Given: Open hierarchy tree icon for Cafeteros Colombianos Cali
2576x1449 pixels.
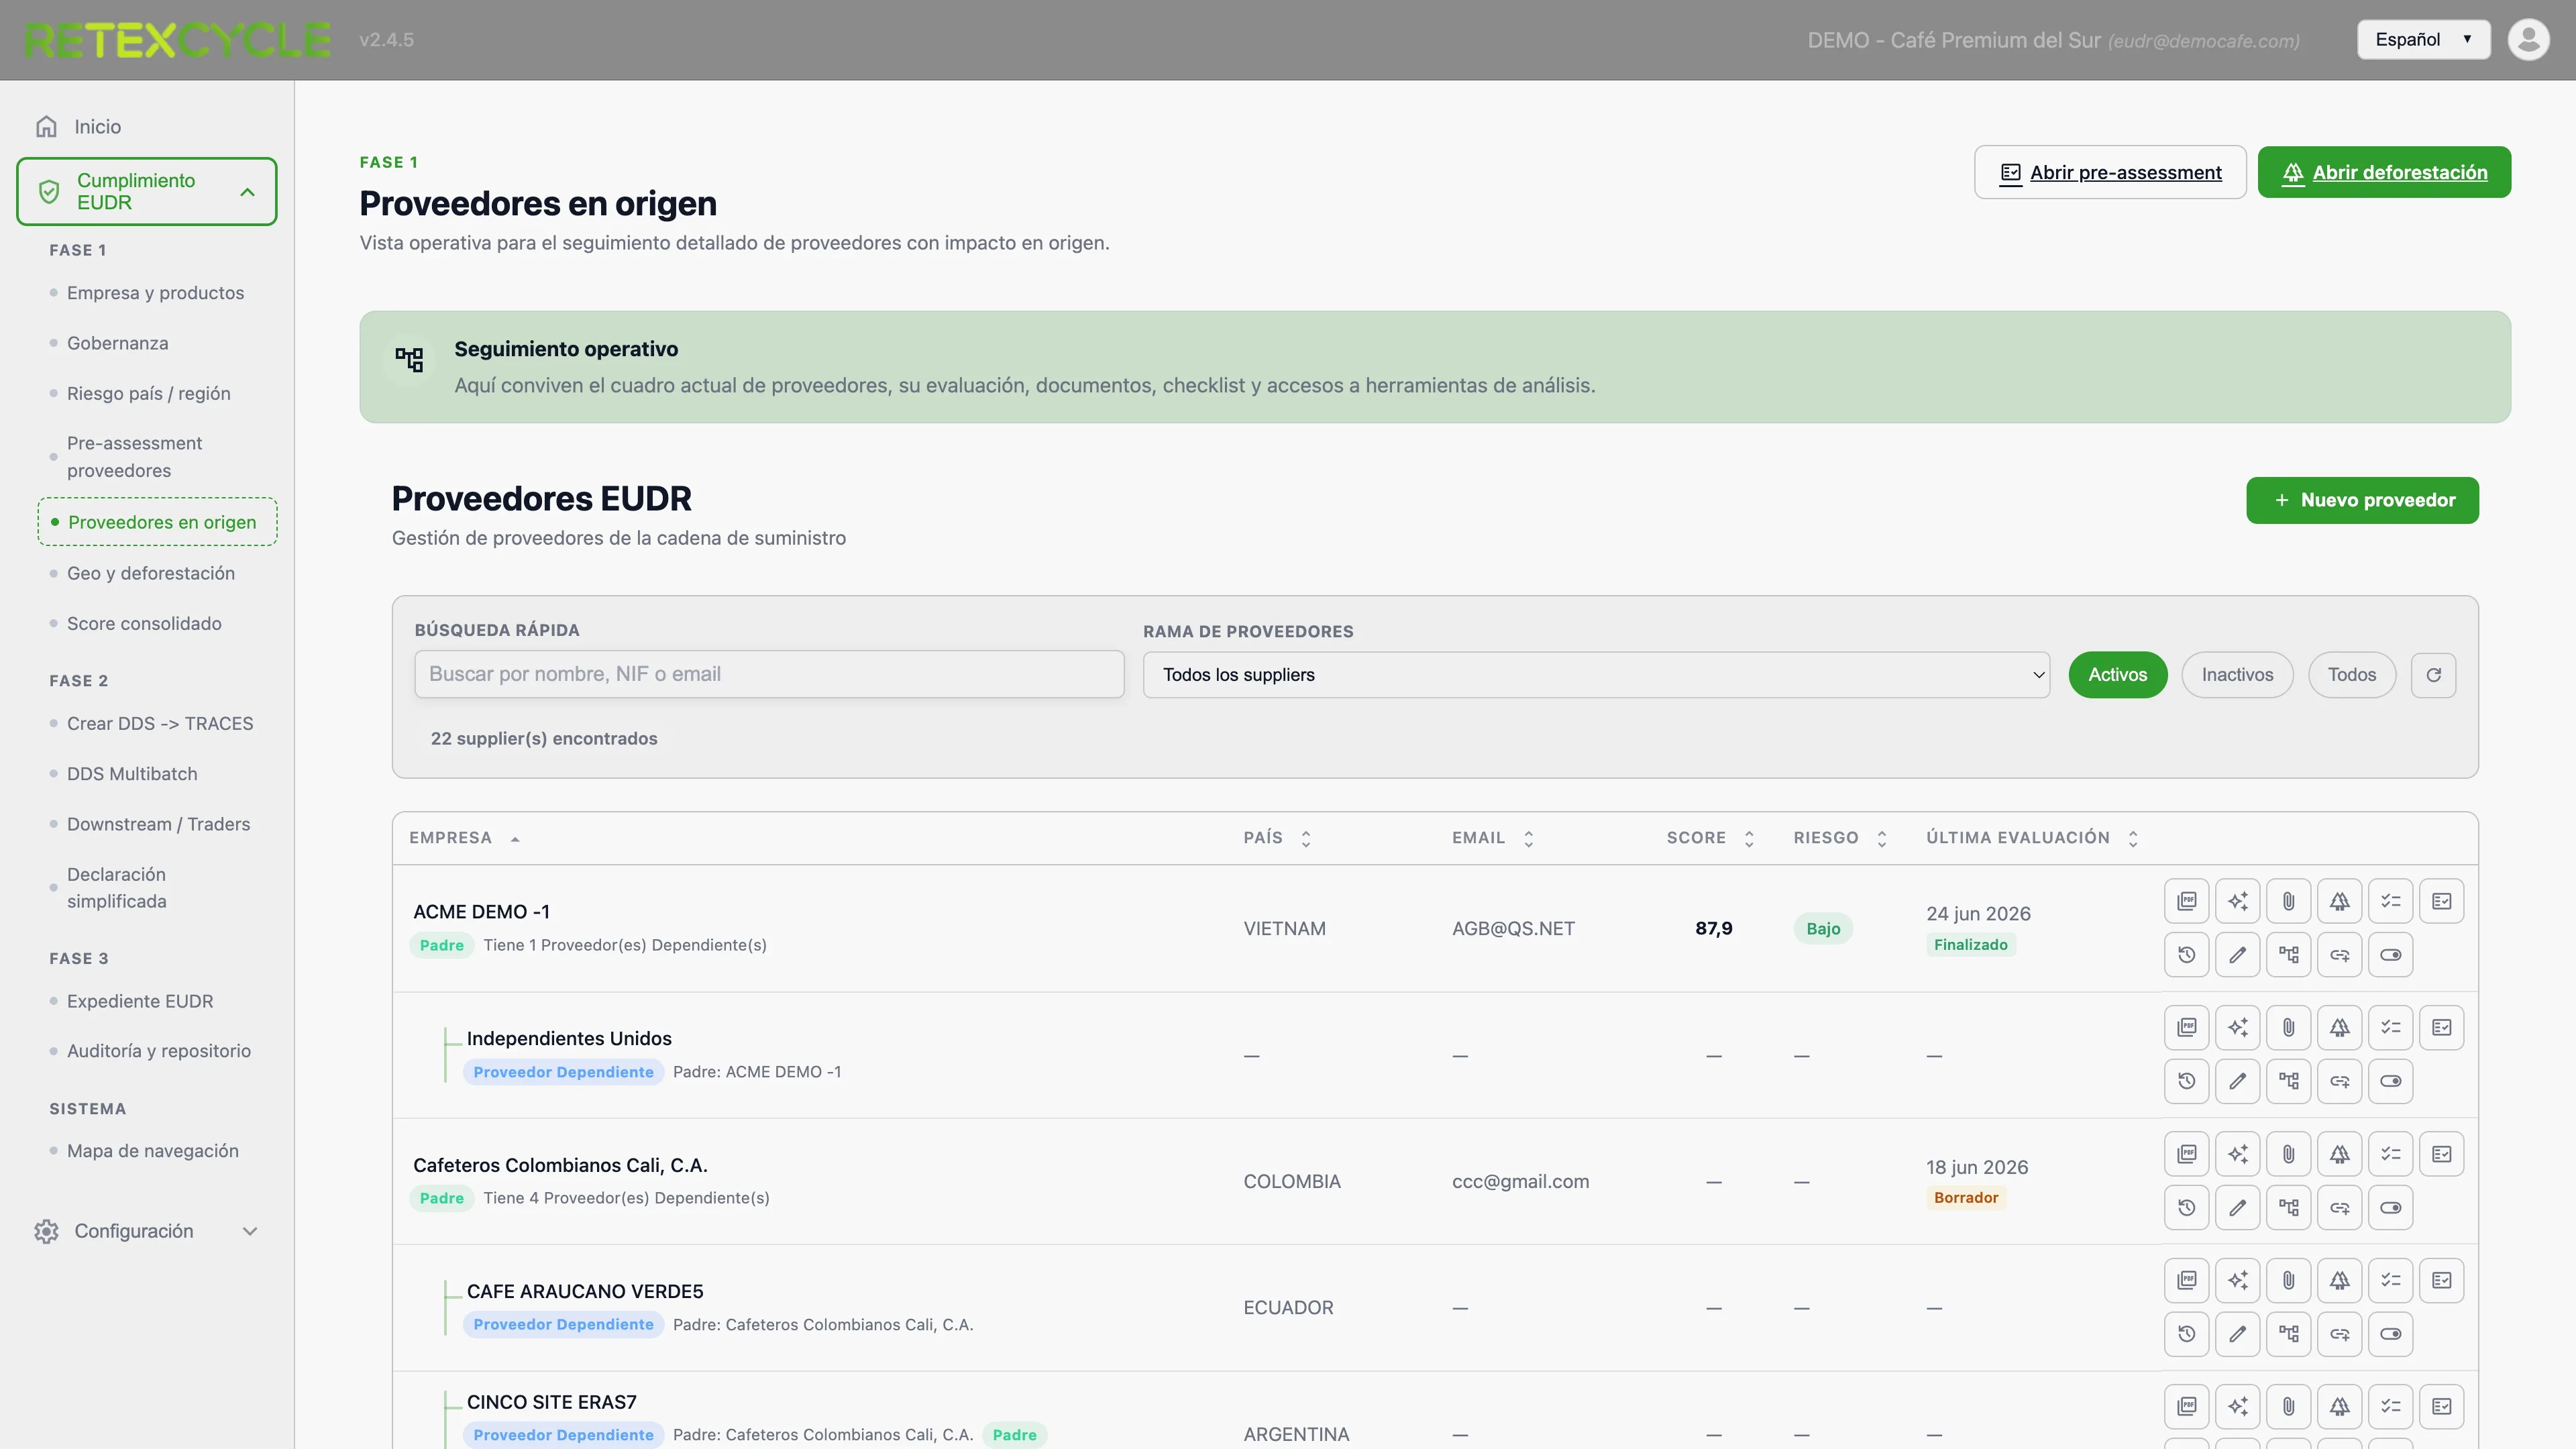Looking at the screenshot, I should click(x=2289, y=1207).
